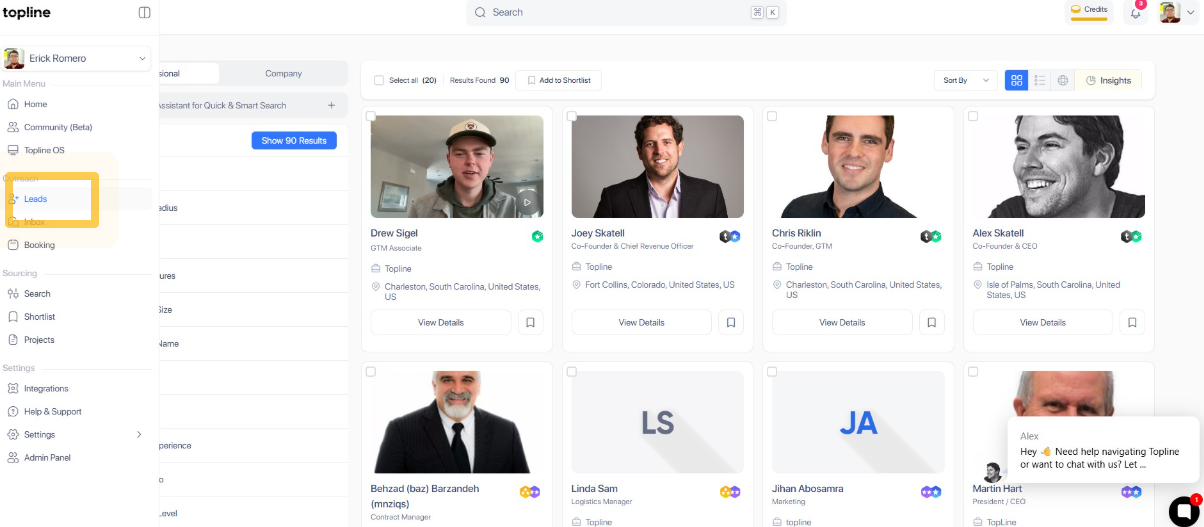Open the Topline OS monitor icon

point(13,150)
